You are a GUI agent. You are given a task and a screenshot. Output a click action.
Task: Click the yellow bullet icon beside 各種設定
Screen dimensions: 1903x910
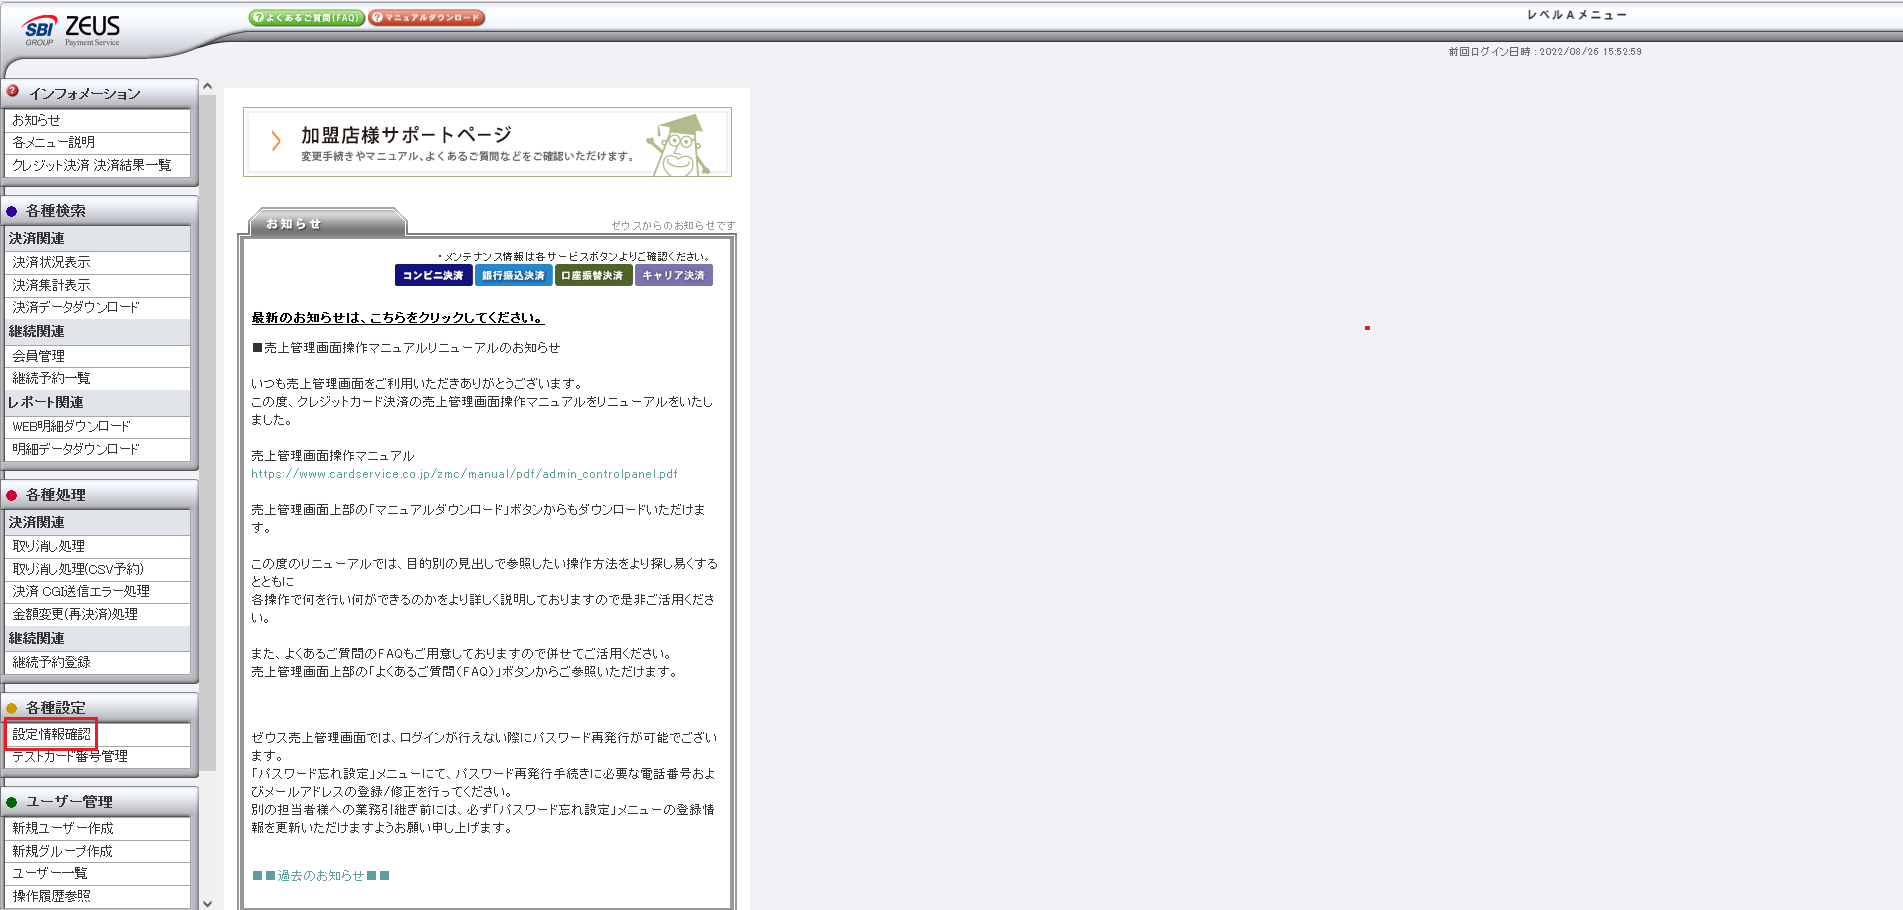coord(12,708)
